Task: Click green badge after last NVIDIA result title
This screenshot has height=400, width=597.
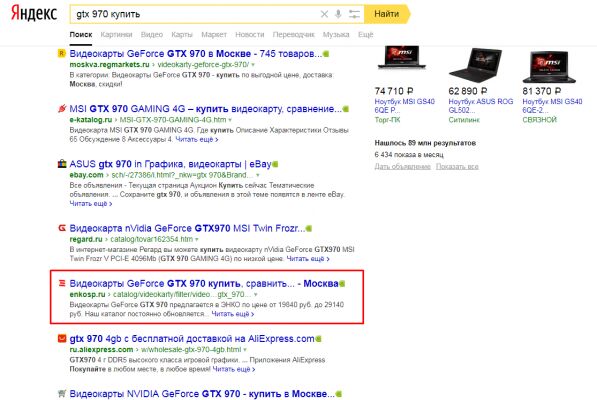Action: tap(338, 394)
